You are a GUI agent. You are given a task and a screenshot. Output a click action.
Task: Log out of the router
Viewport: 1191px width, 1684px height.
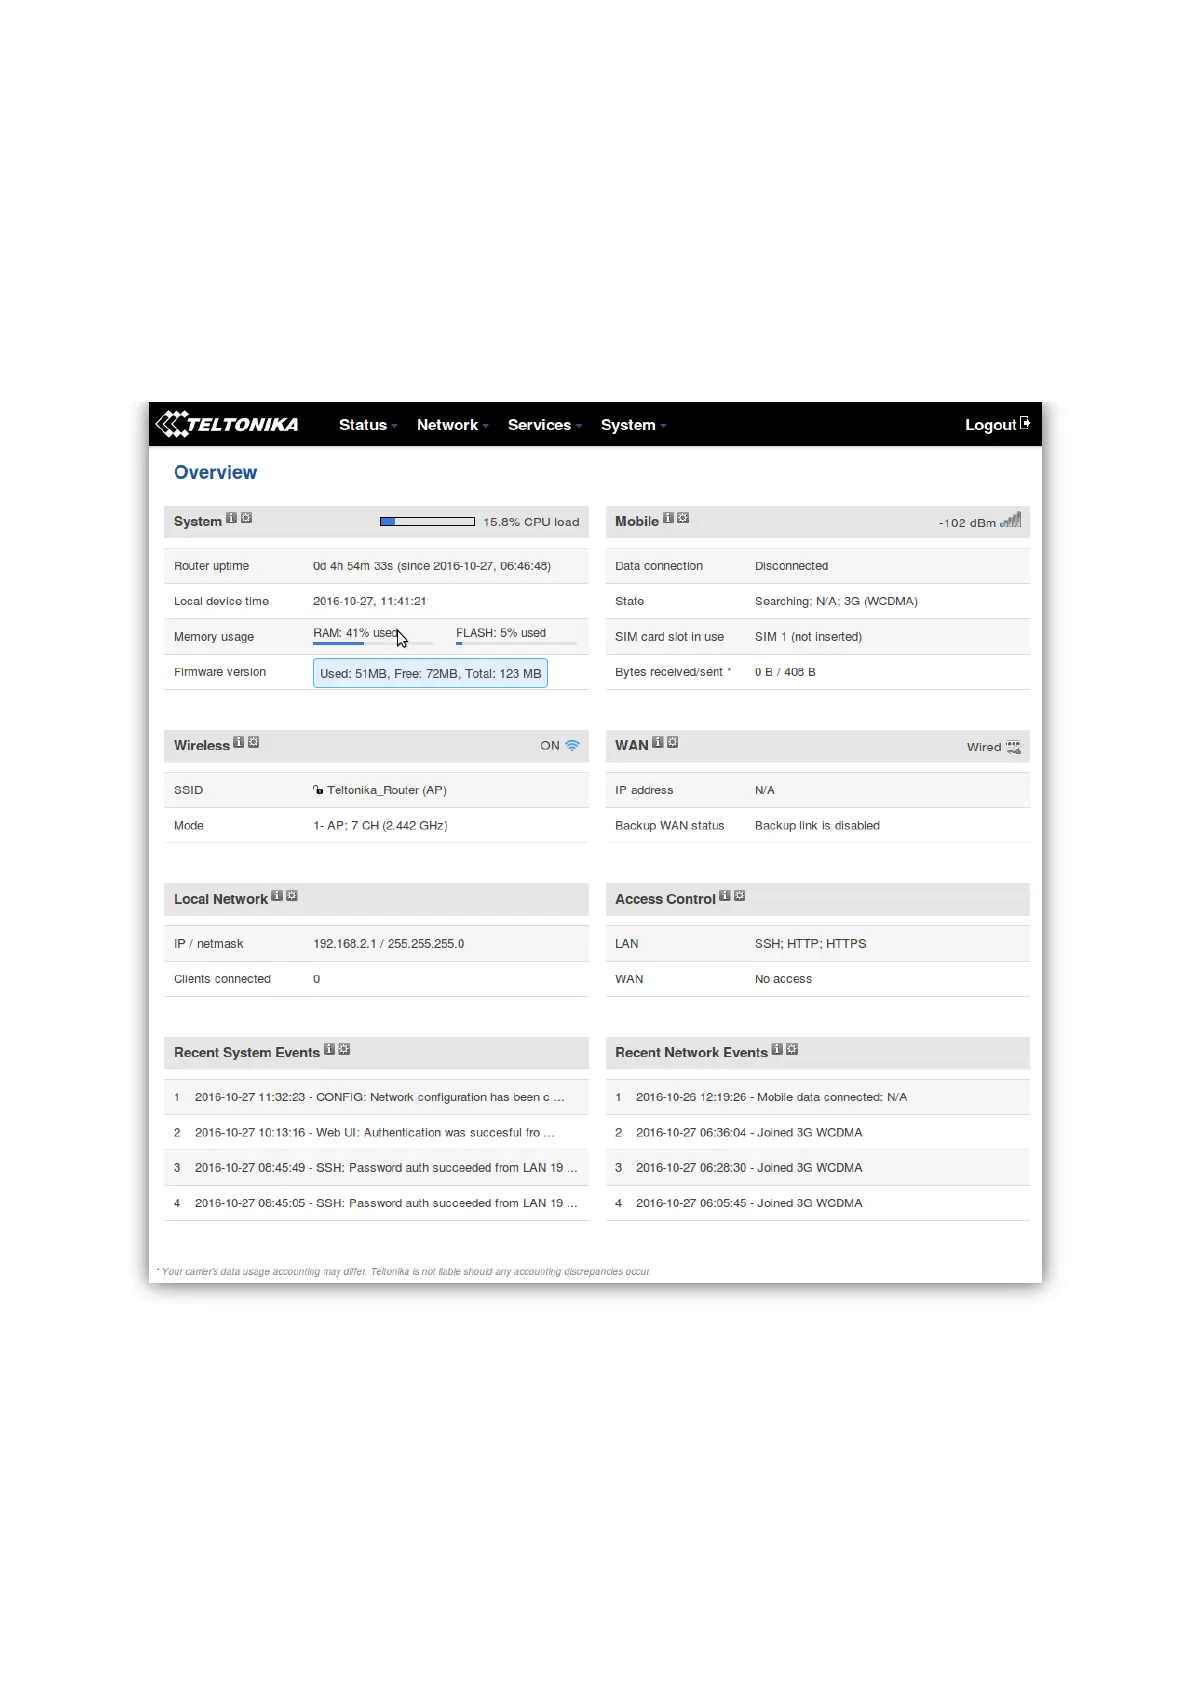pyautogui.click(x=997, y=425)
